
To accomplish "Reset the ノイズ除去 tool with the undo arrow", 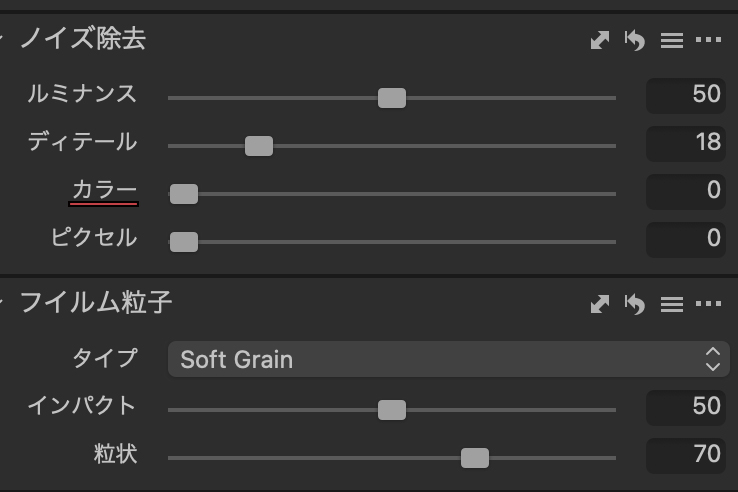I will click(635, 40).
